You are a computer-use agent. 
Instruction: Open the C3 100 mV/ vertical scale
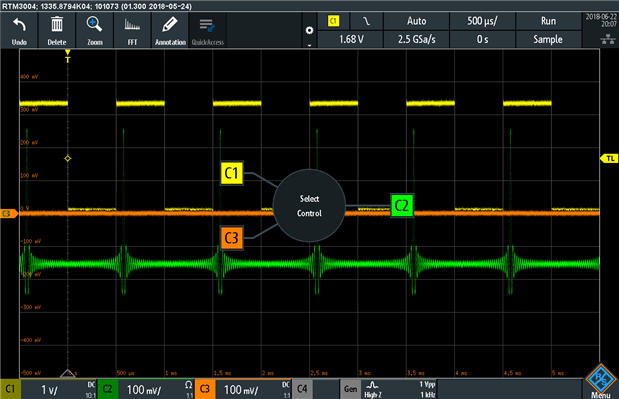tap(253, 390)
